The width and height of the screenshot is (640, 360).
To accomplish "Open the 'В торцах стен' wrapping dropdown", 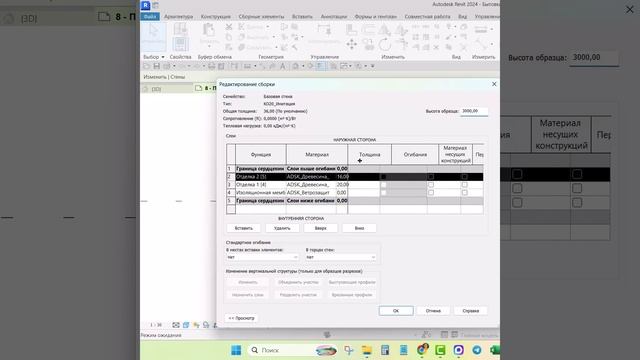I will click(341, 257).
